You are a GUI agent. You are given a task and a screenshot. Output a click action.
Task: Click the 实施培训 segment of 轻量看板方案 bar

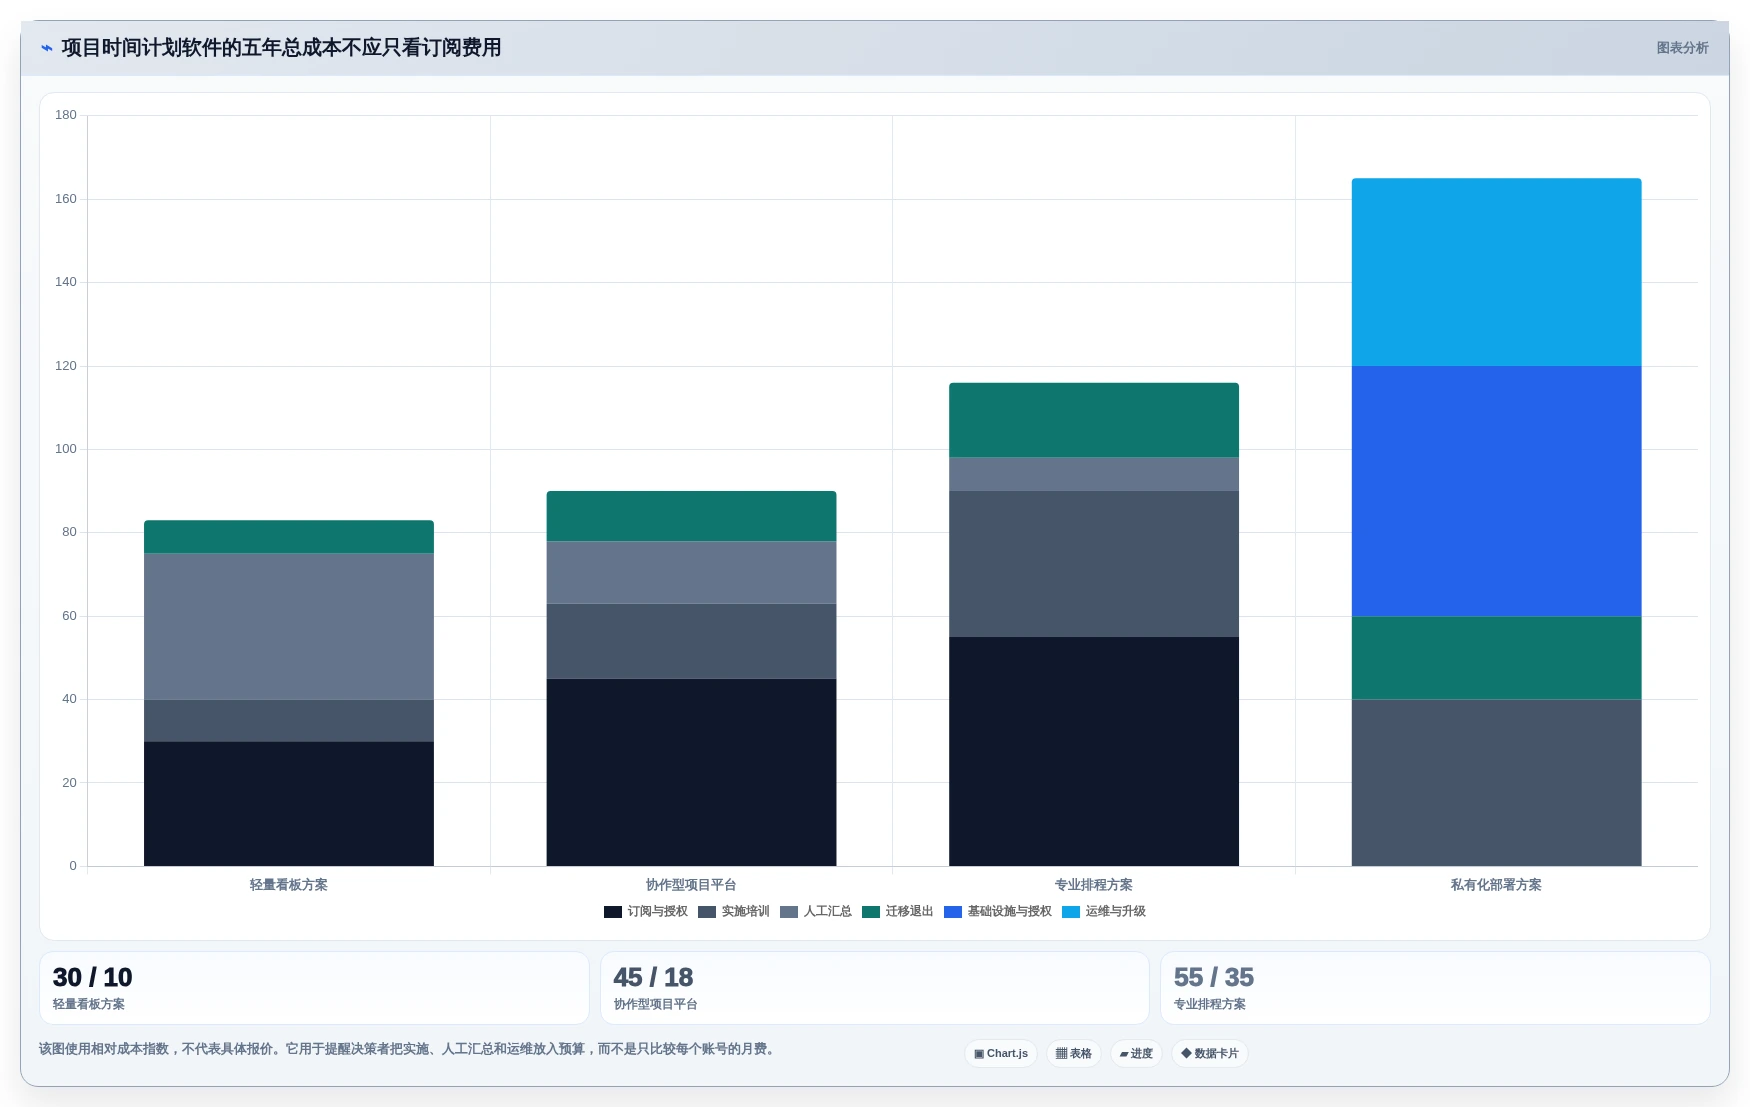[289, 720]
